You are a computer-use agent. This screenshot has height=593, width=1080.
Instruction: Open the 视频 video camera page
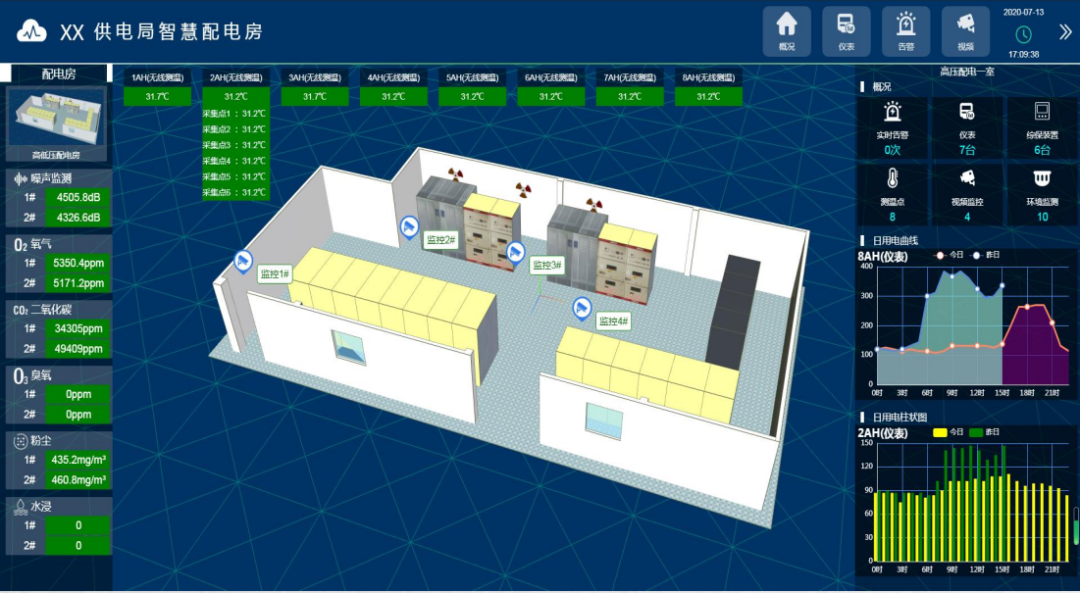pos(965,30)
